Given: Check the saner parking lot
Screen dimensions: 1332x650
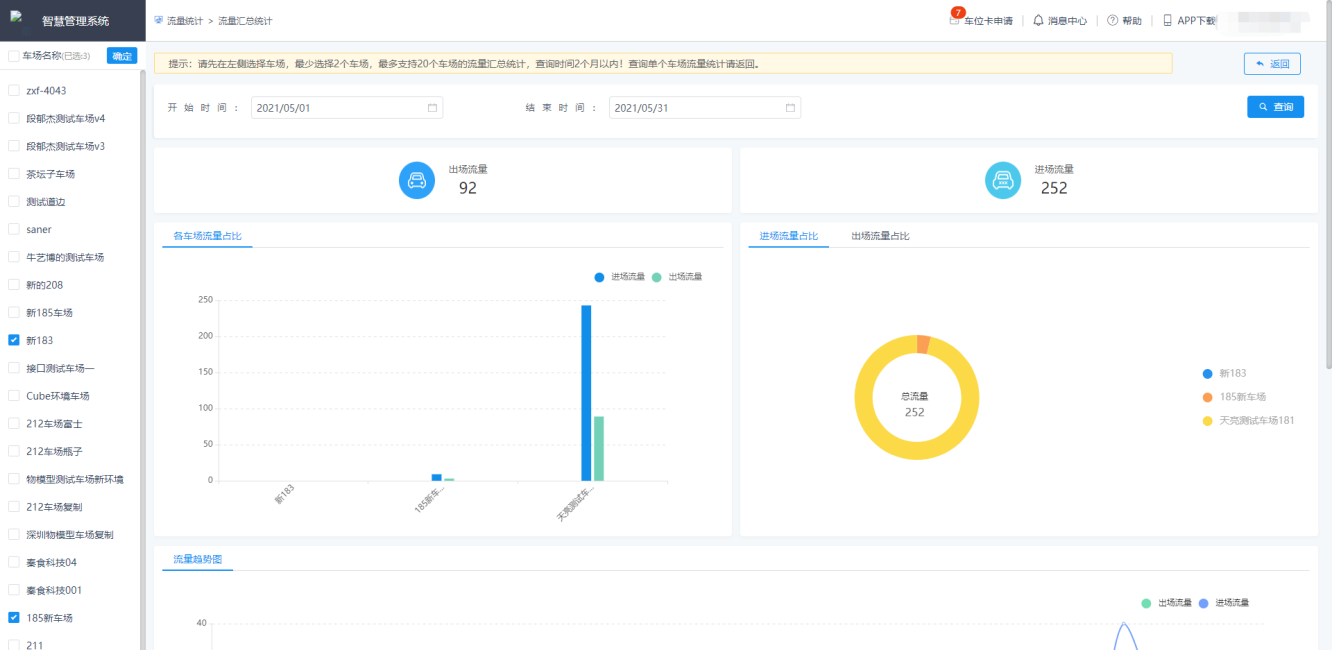Looking at the screenshot, I should tap(14, 229).
